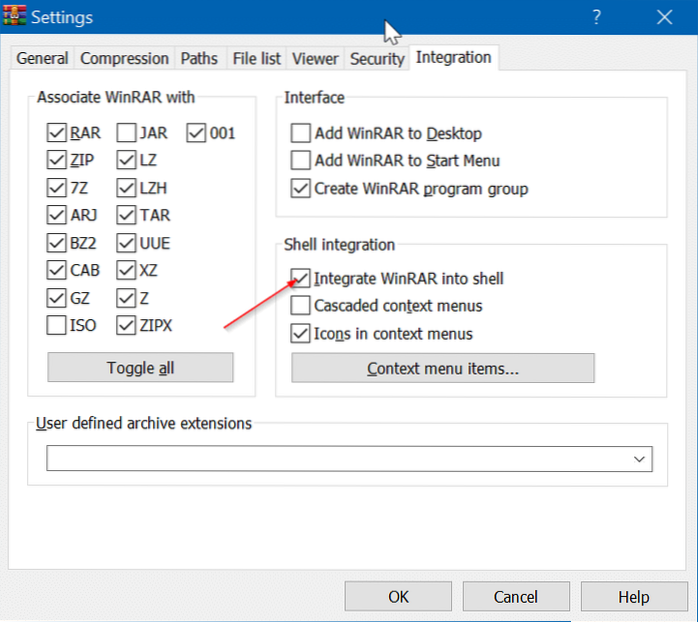Confirm settings with OK button

pyautogui.click(x=398, y=597)
